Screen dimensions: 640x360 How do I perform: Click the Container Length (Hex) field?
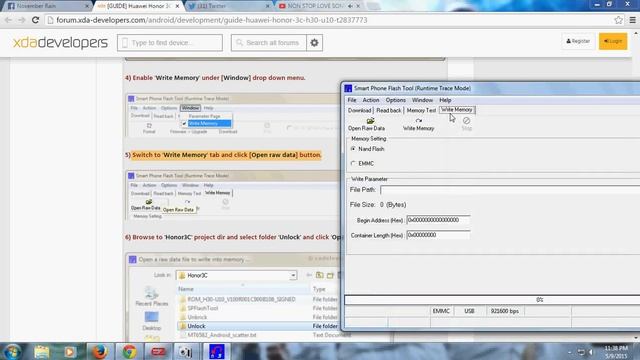(438, 235)
